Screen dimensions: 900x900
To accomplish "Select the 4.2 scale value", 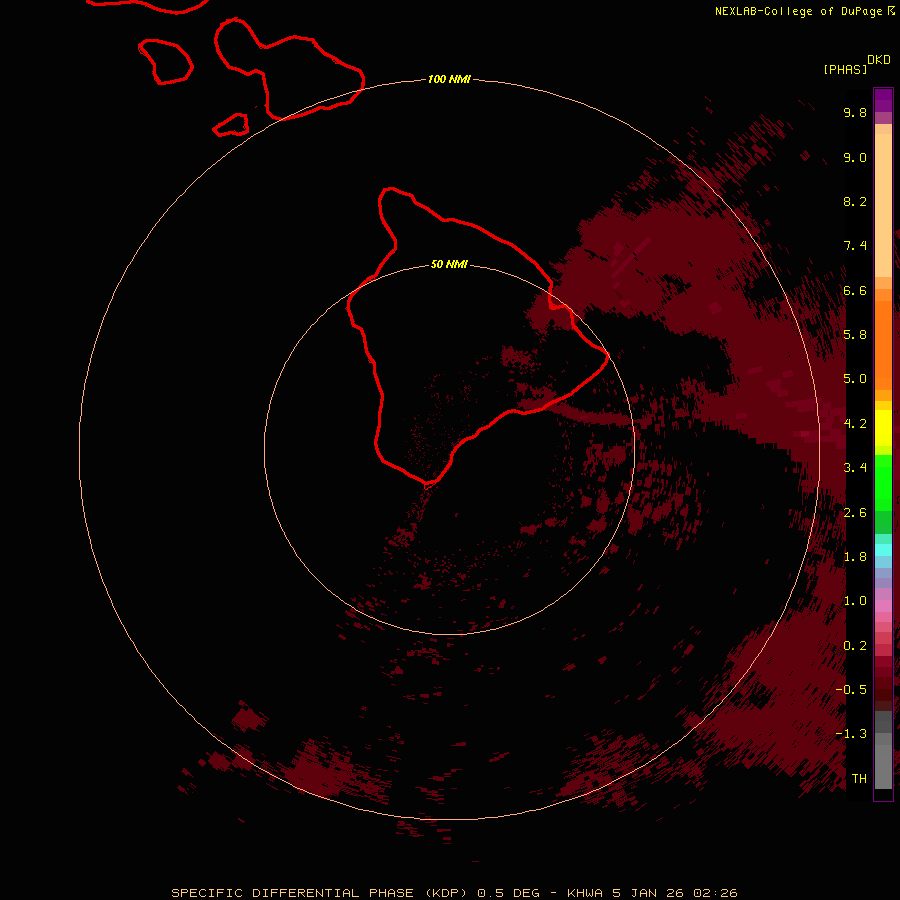I will 855,423.
